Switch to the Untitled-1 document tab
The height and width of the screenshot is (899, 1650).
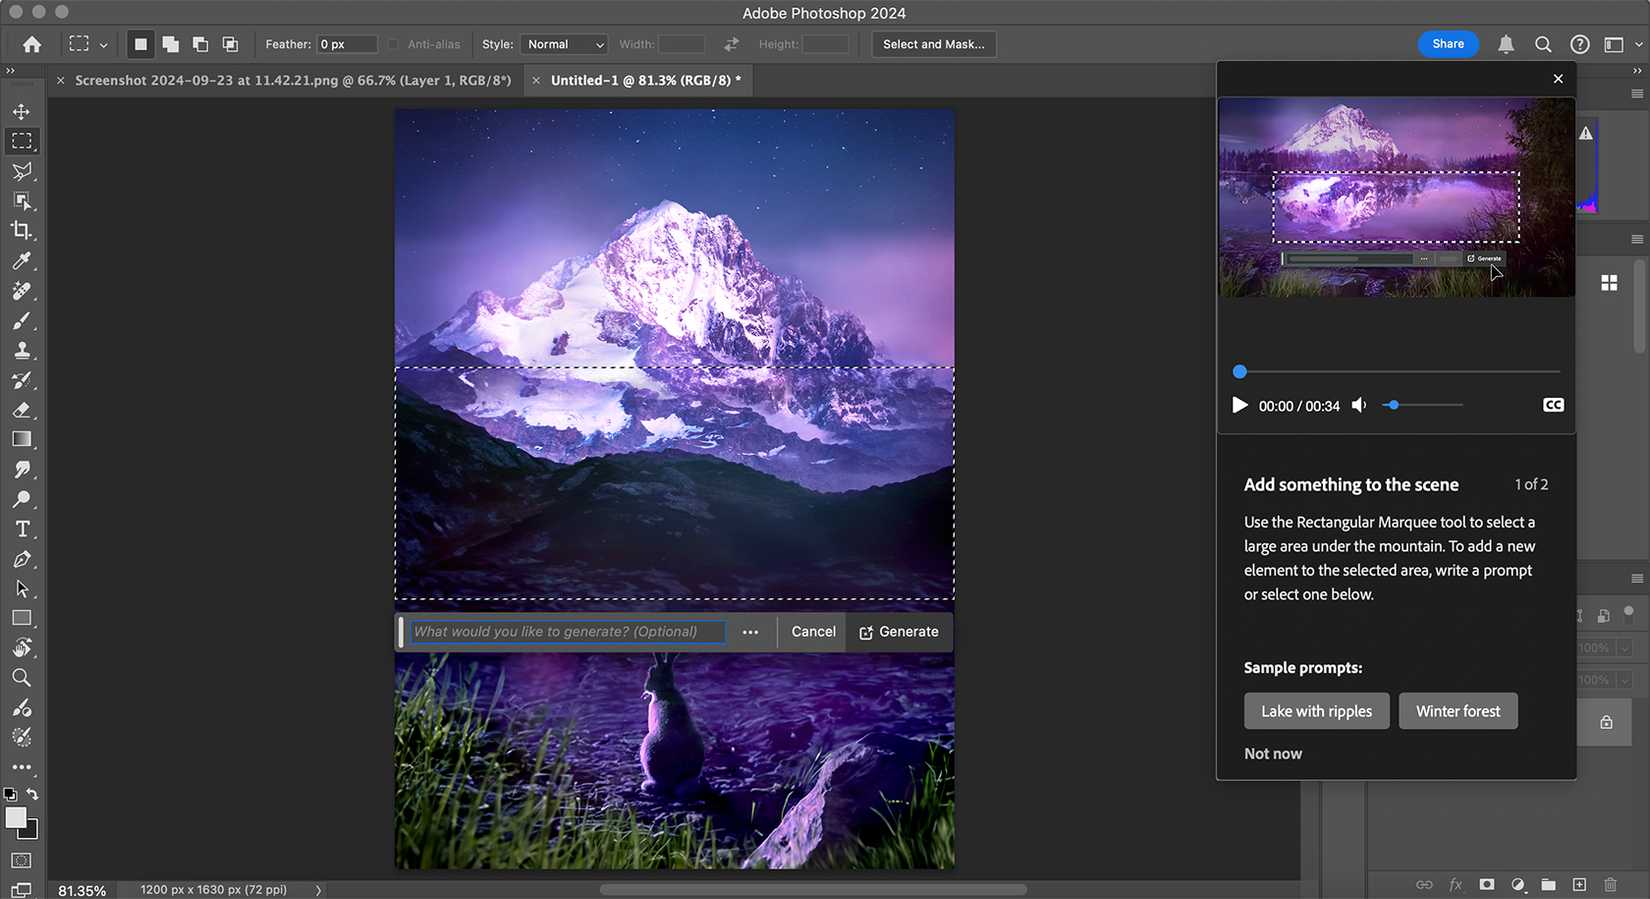[x=645, y=80]
